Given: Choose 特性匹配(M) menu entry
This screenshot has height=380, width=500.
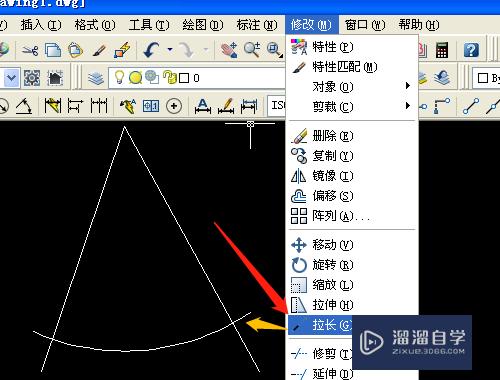Looking at the screenshot, I should click(x=352, y=67).
